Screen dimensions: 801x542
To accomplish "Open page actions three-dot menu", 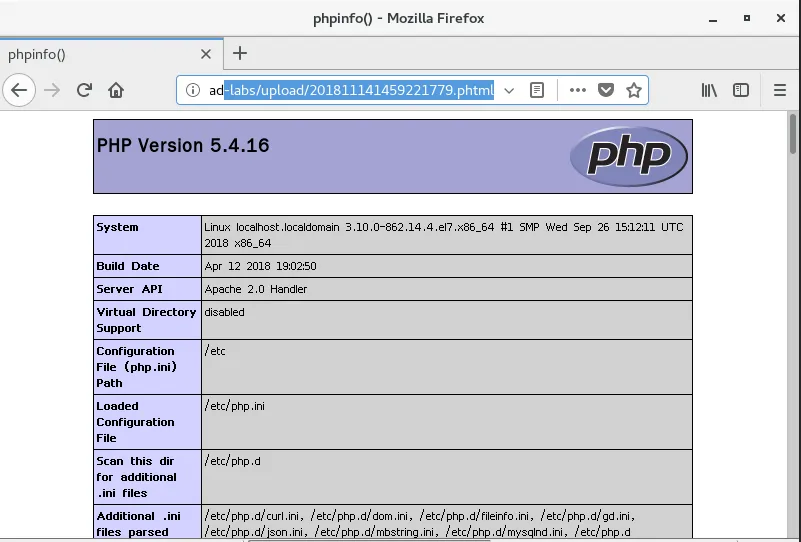I will coord(578,90).
